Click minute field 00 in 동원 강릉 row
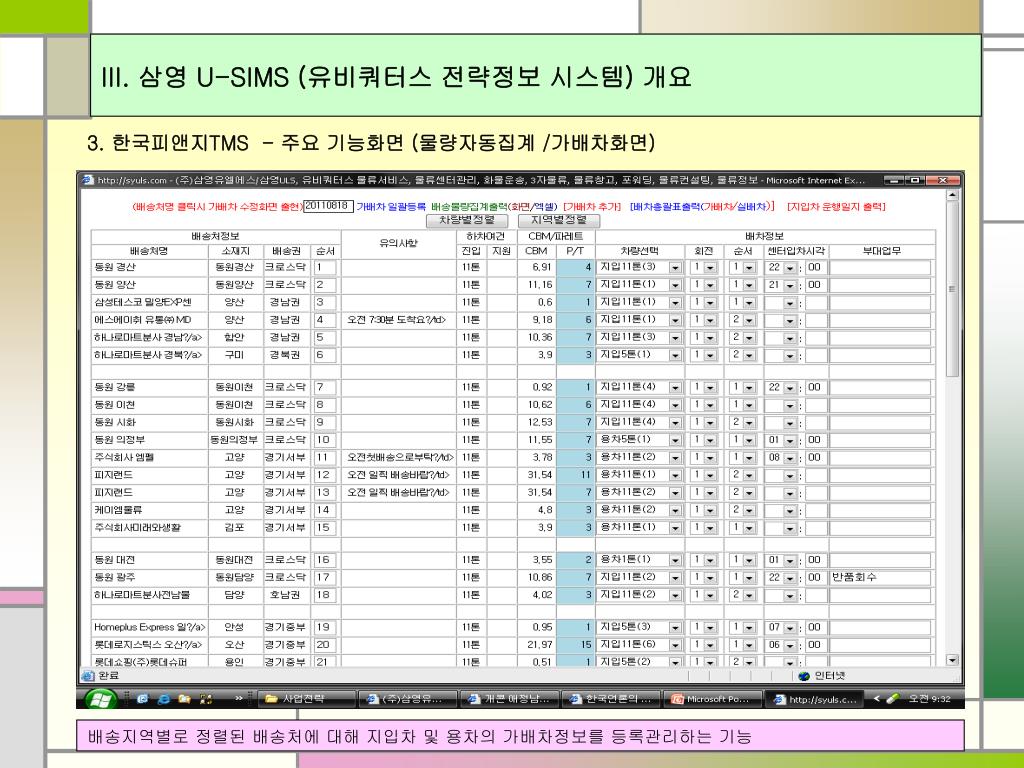The image size is (1024, 768). tap(816, 387)
